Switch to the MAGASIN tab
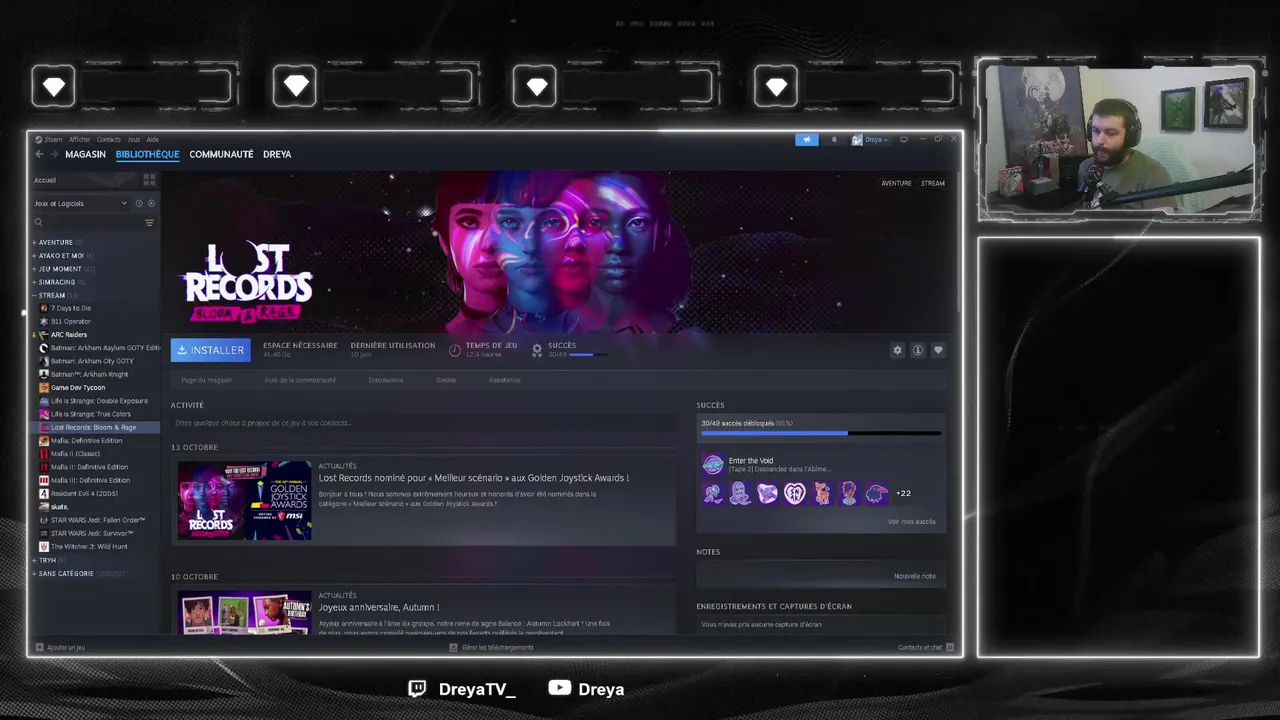Screen dimensions: 1280x720 coord(85,154)
